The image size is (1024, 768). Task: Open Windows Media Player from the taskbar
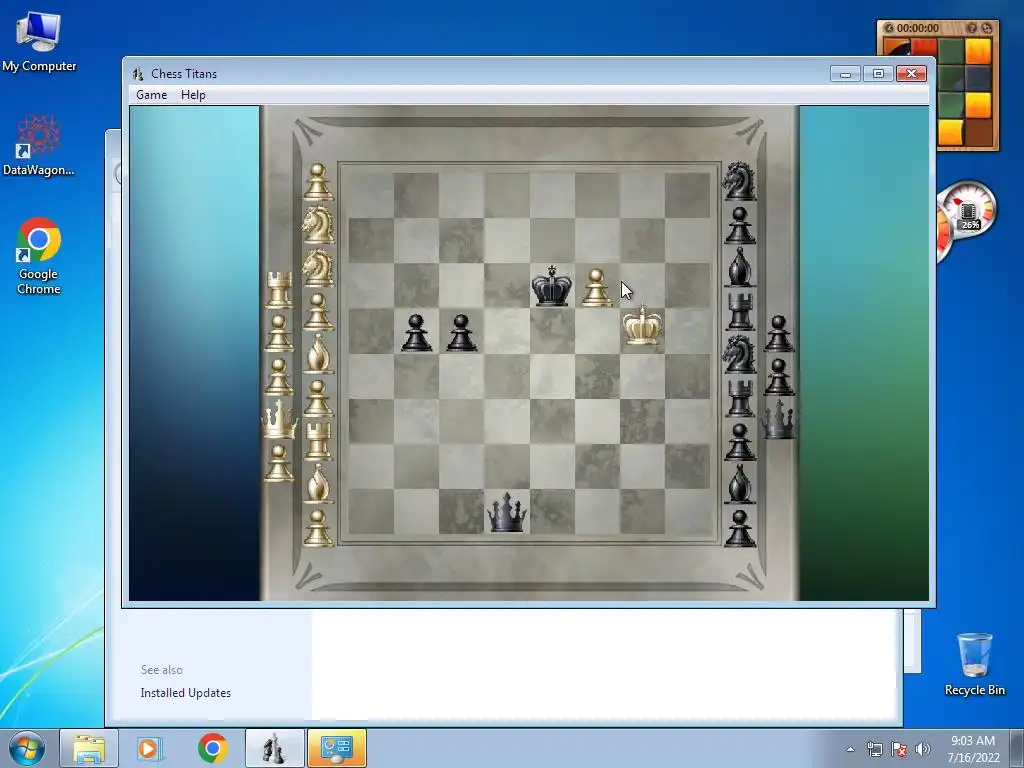tap(149, 748)
